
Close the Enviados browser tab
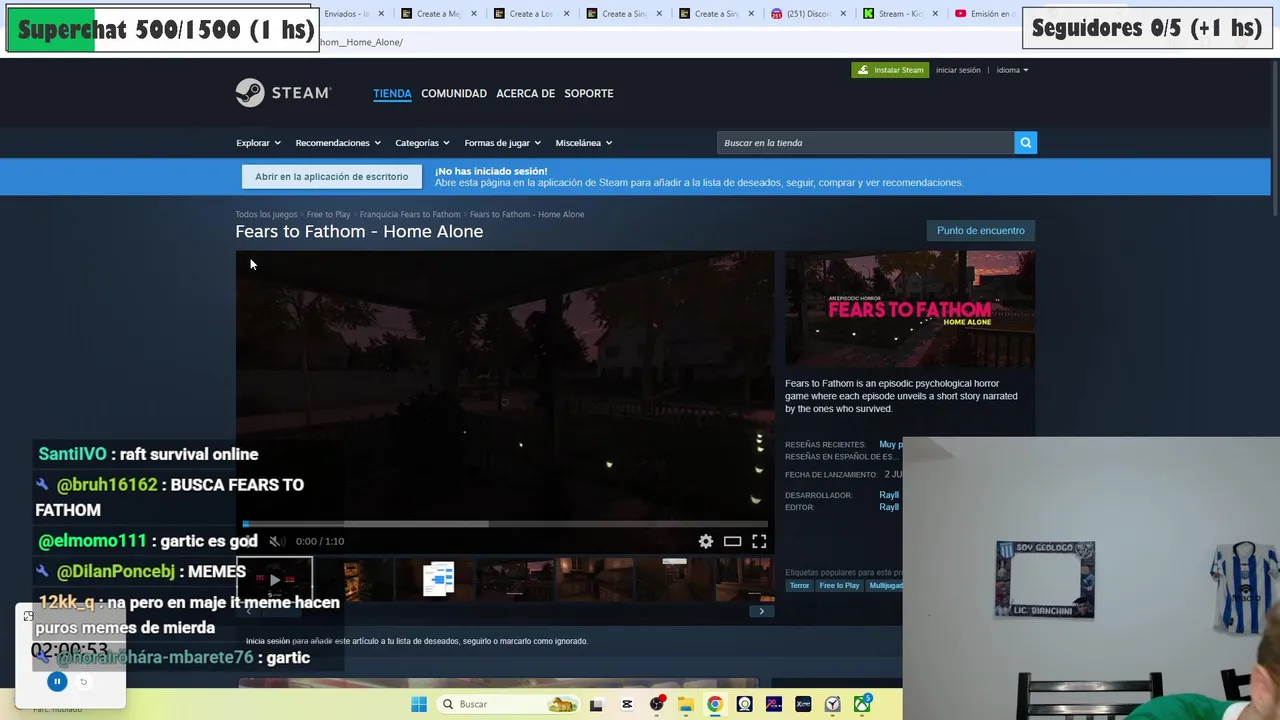pos(381,14)
